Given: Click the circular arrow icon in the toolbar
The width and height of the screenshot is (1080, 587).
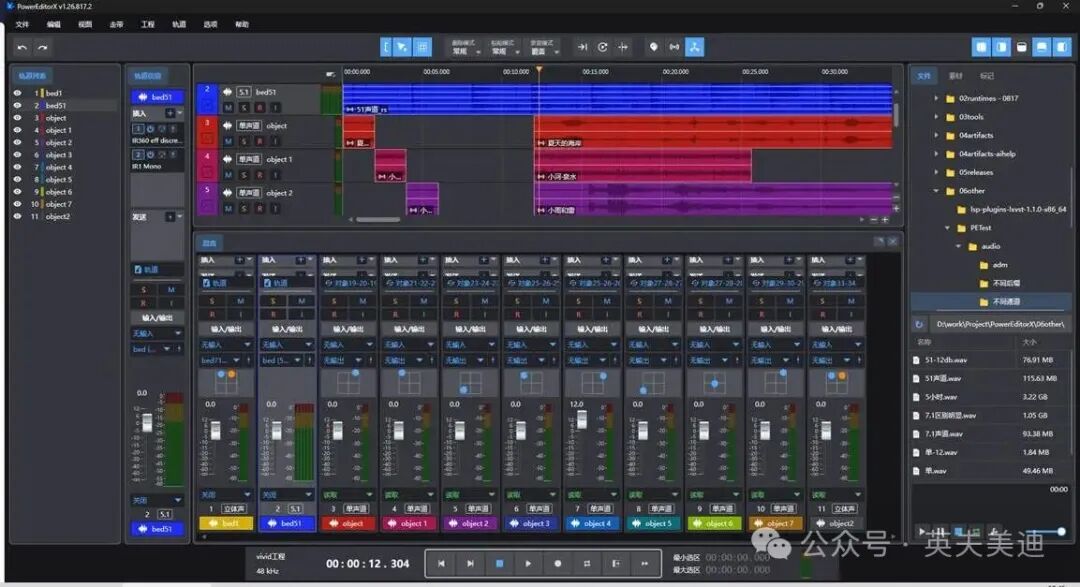Looking at the screenshot, I should tap(603, 47).
